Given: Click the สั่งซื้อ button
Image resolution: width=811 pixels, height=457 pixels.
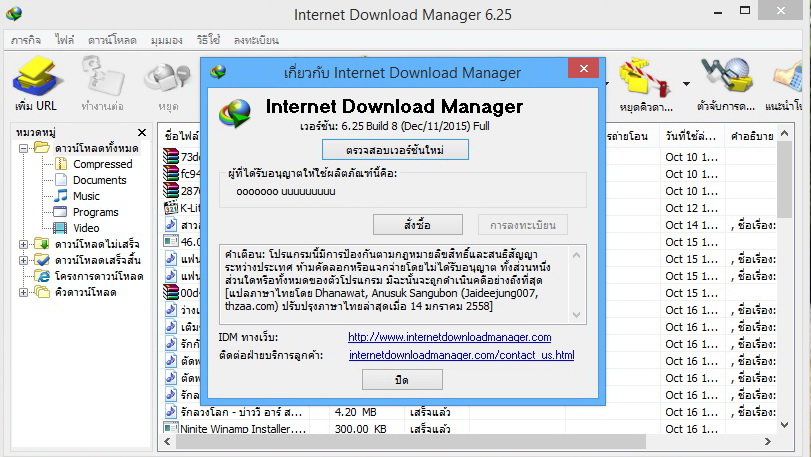Looking at the screenshot, I should [418, 225].
